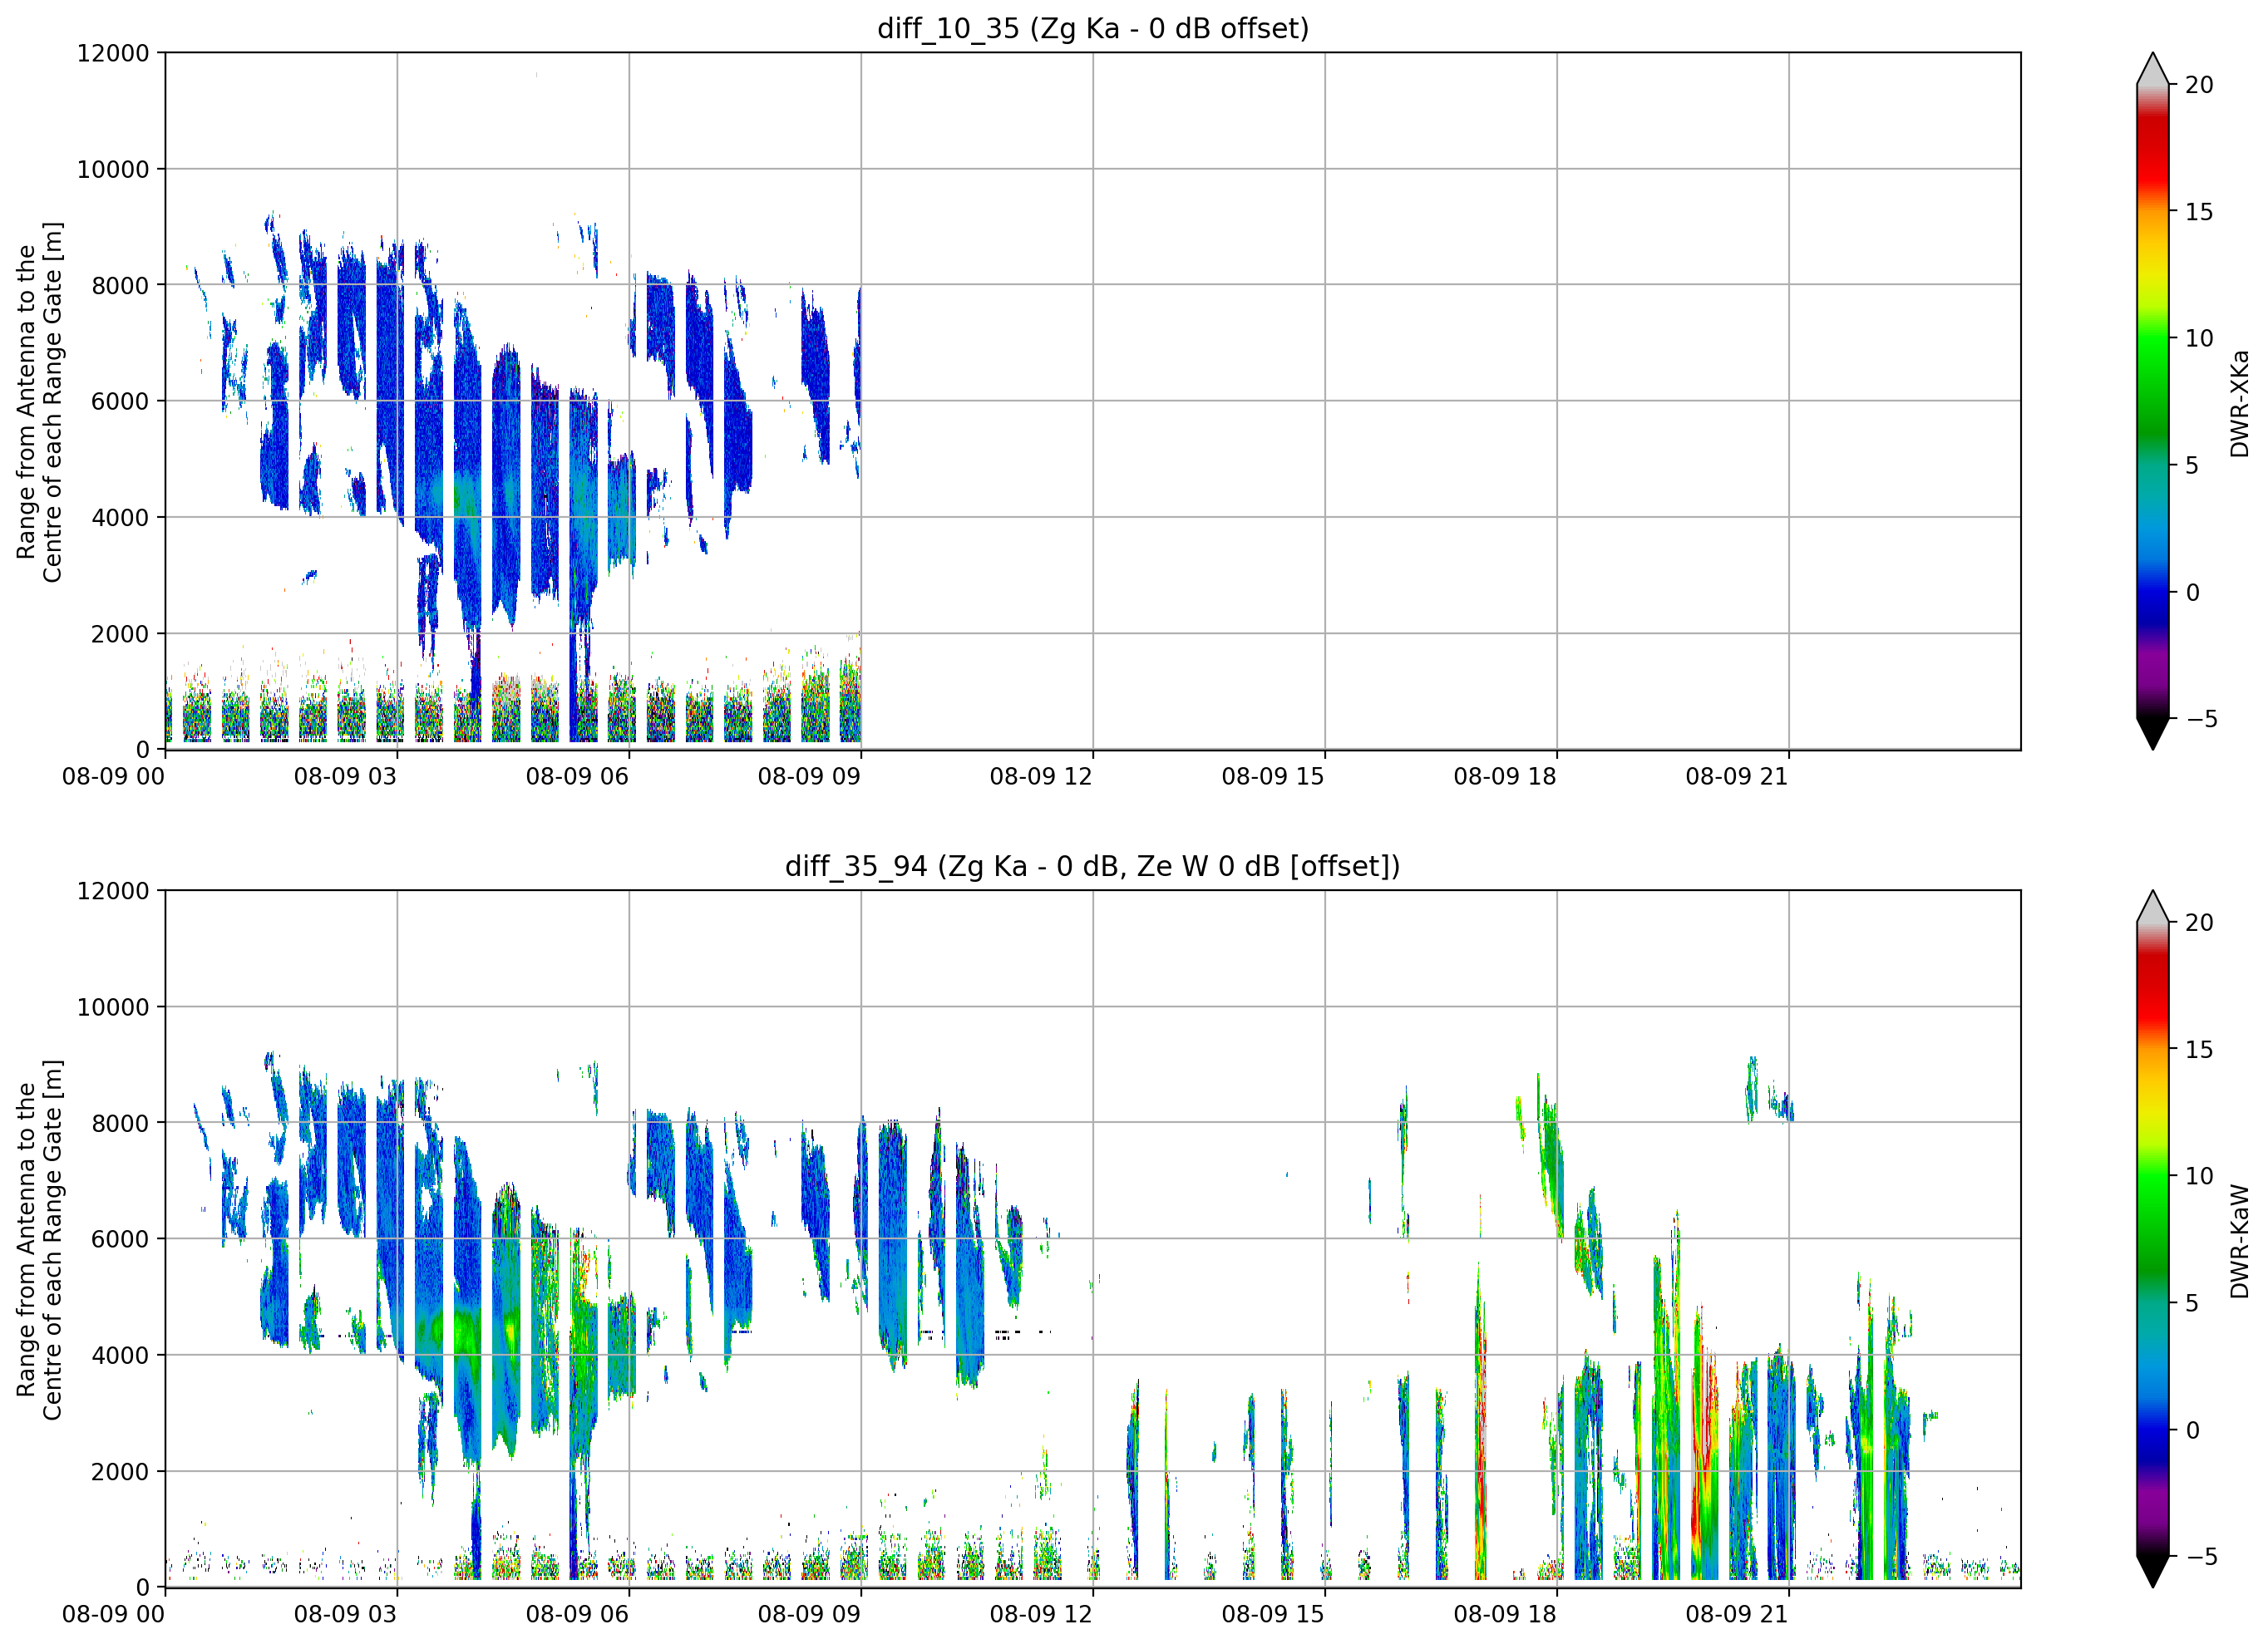Click the black lower extend arrow of the DWR-XKa colorbar

point(2152,733)
